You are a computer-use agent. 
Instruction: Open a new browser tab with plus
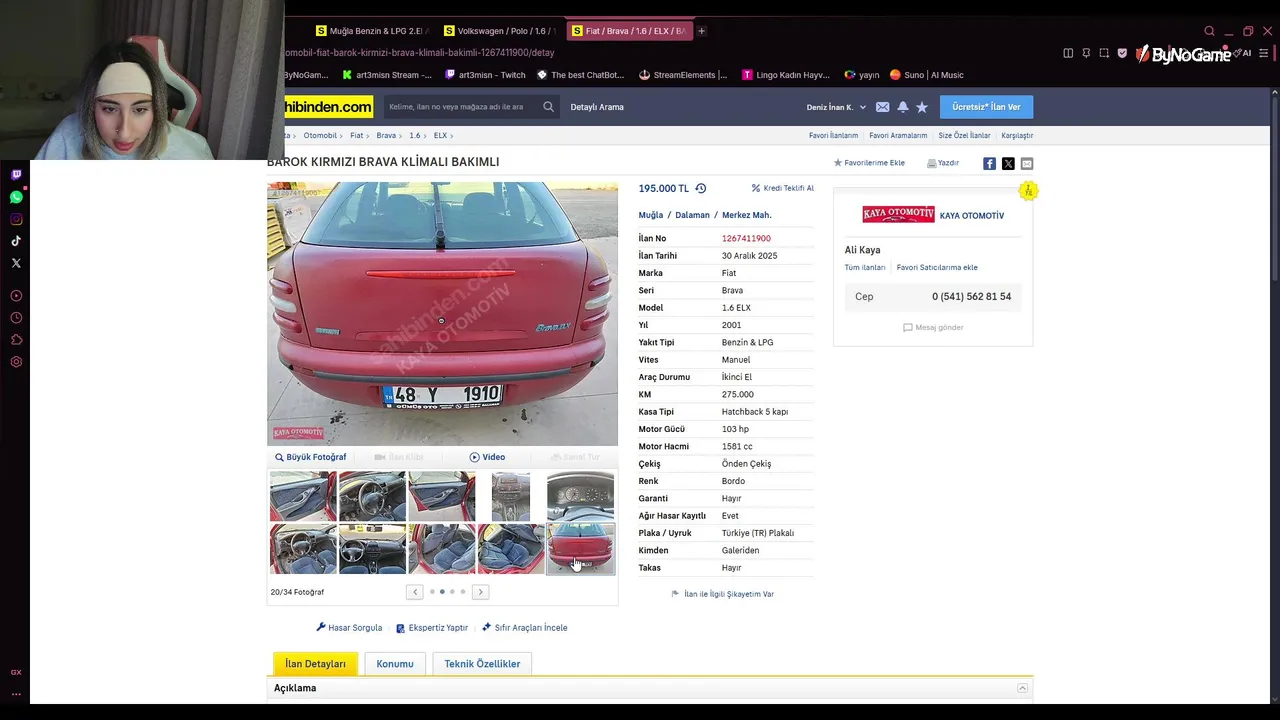[x=701, y=31]
